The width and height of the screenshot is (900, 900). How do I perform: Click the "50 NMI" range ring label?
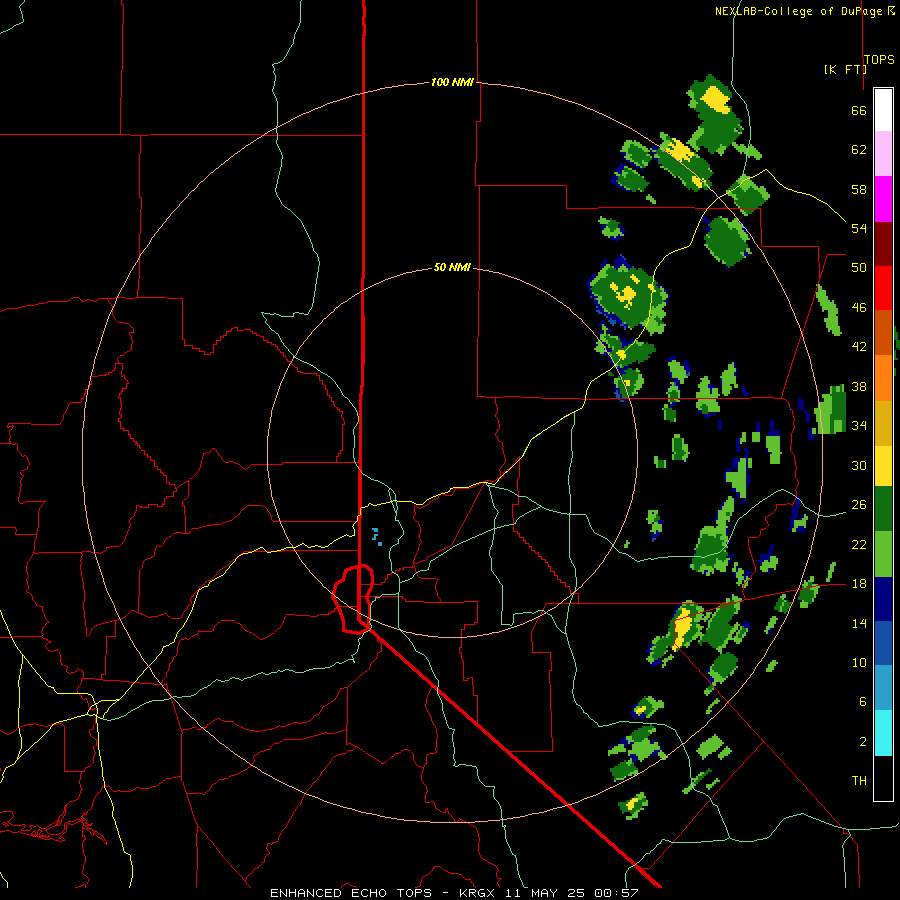(x=452, y=267)
